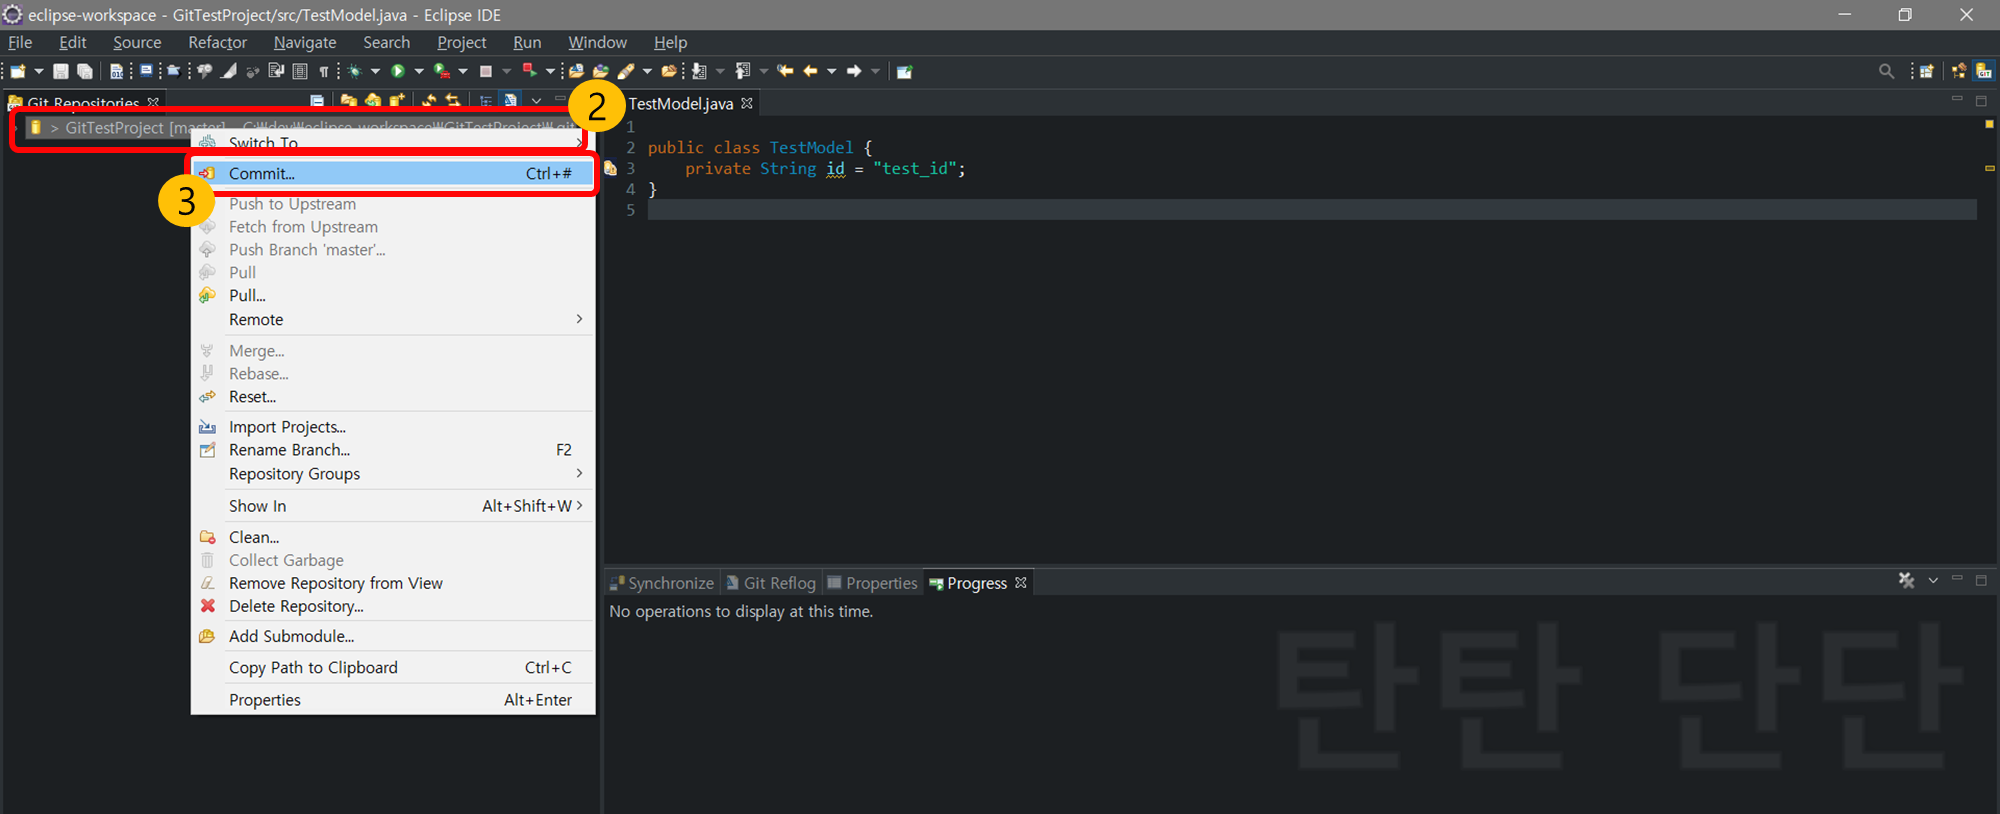Screen dimensions: 2000x814
Task: Switch to the Git perspective icon
Action: click(1984, 71)
